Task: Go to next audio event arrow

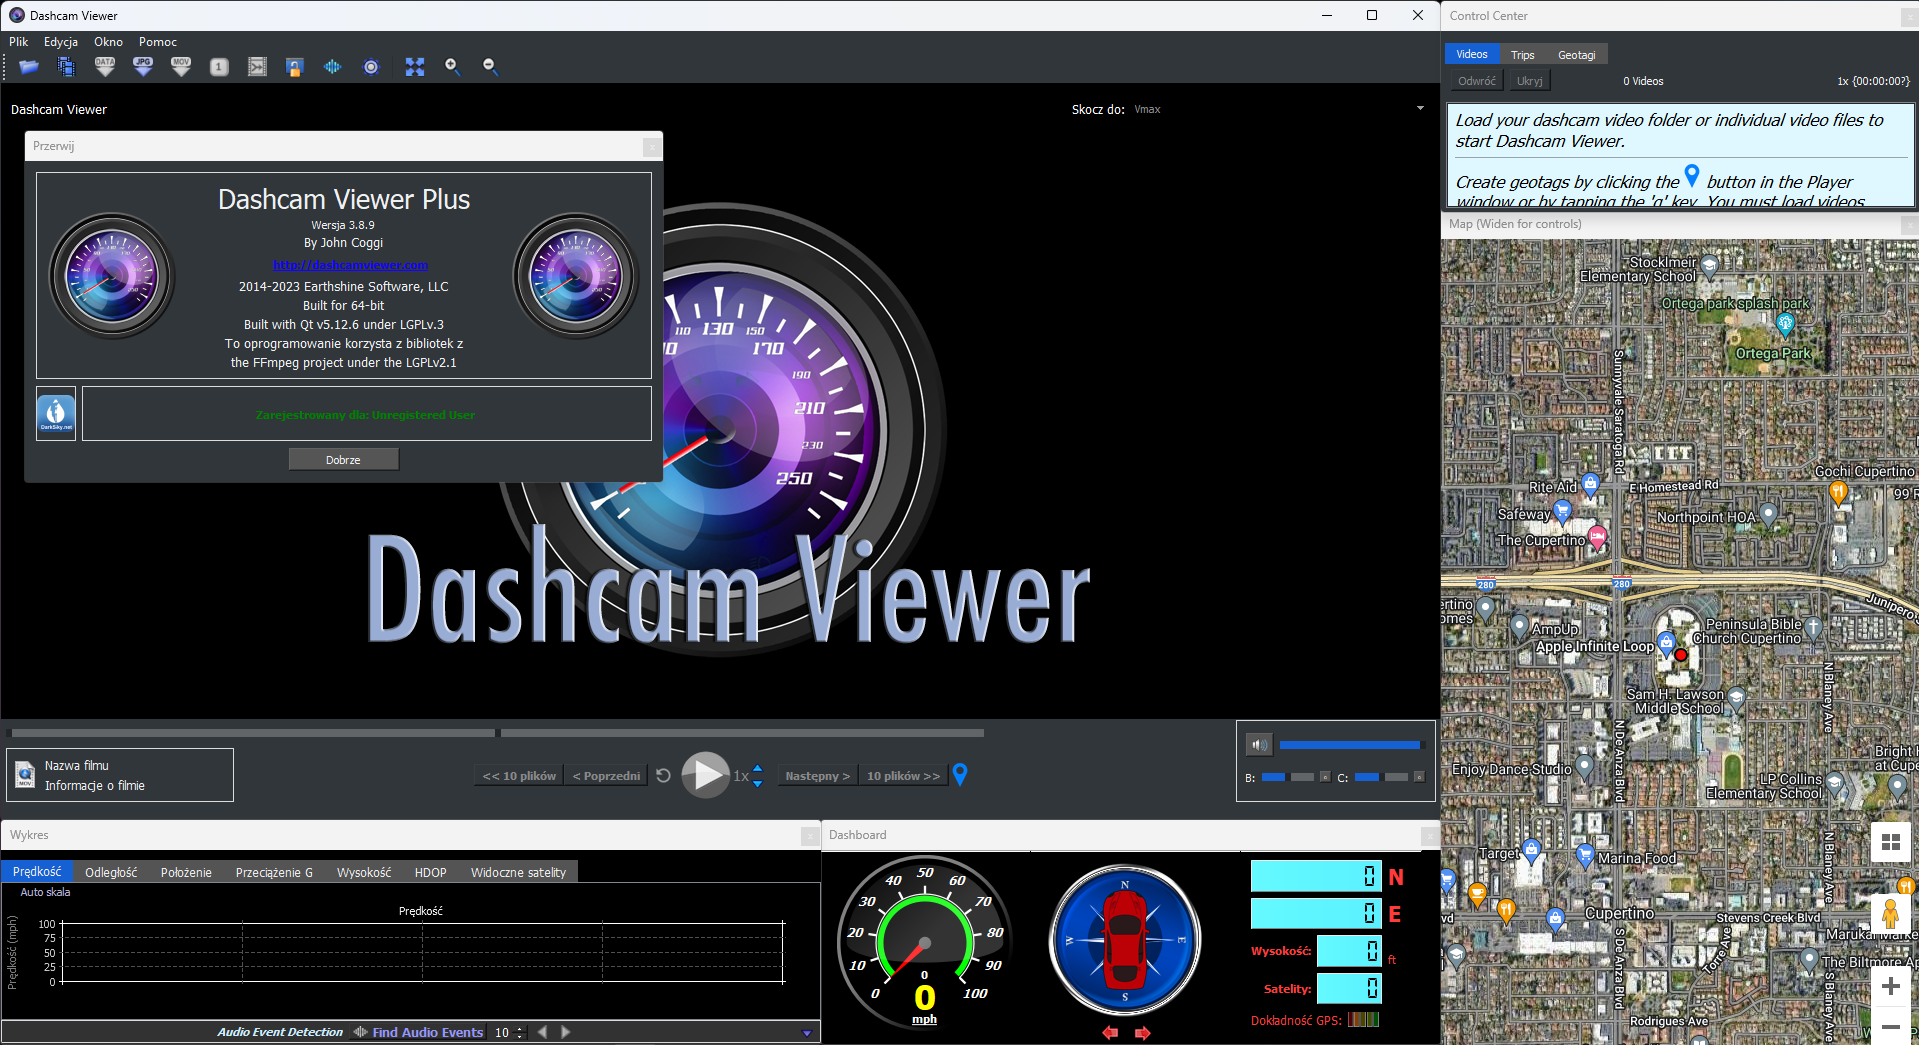Action: coord(565,1032)
